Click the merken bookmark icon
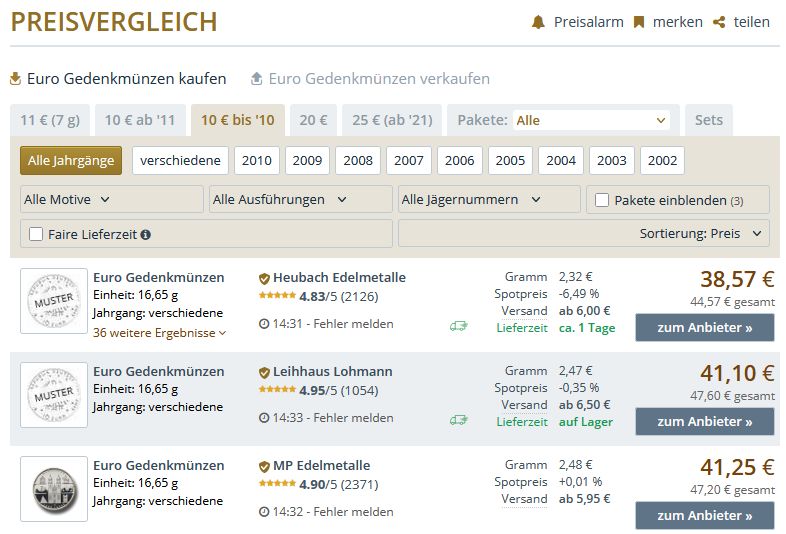The height and width of the screenshot is (534, 786). pyautogui.click(x=639, y=22)
